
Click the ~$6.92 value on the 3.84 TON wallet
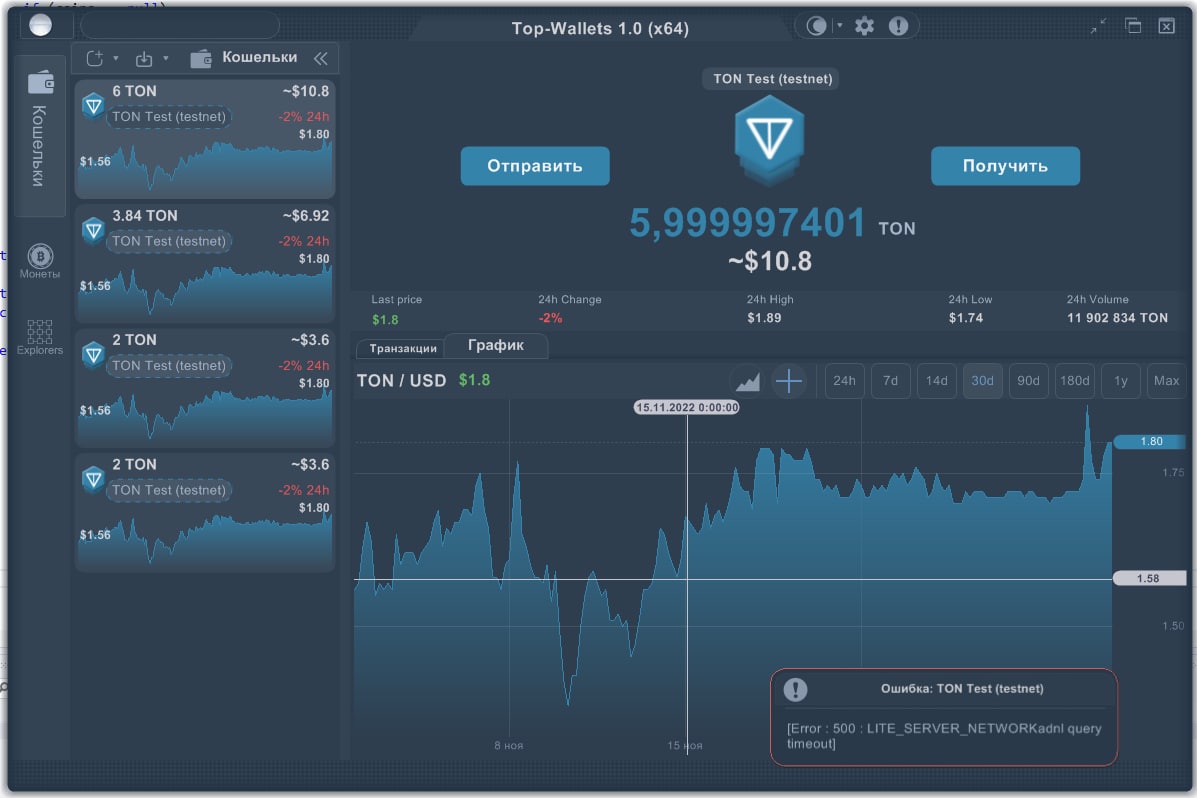306,215
